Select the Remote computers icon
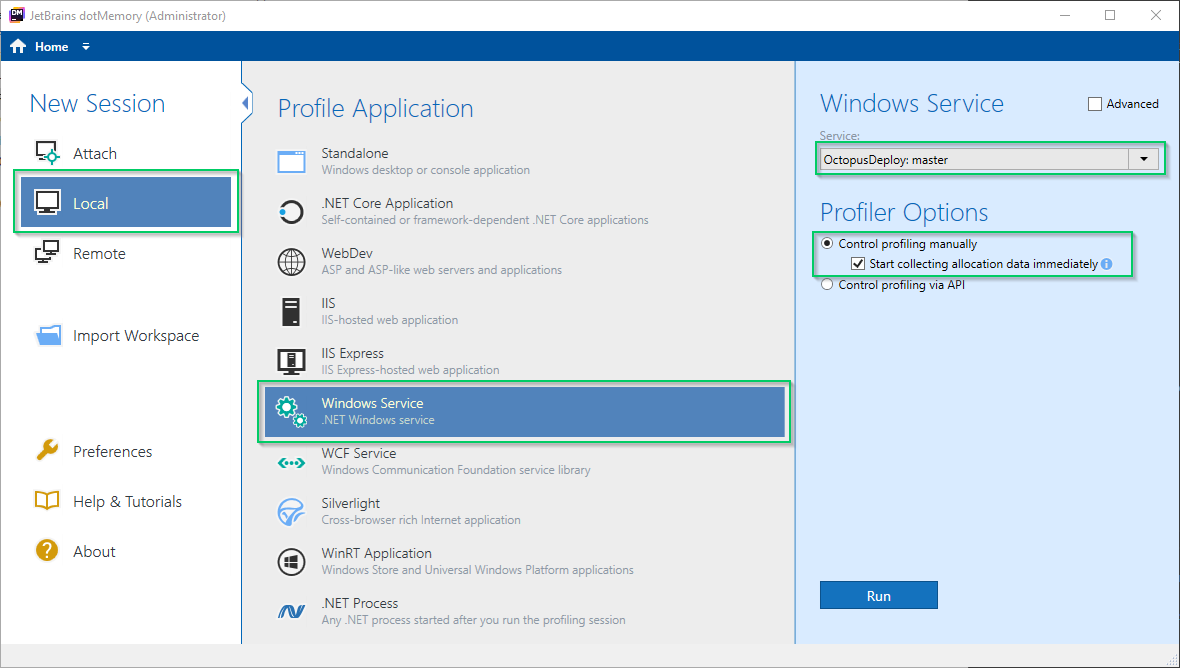 click(47, 253)
